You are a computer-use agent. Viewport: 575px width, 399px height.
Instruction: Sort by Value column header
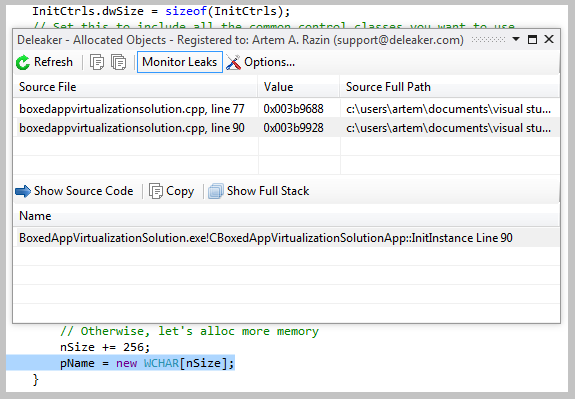coord(299,87)
